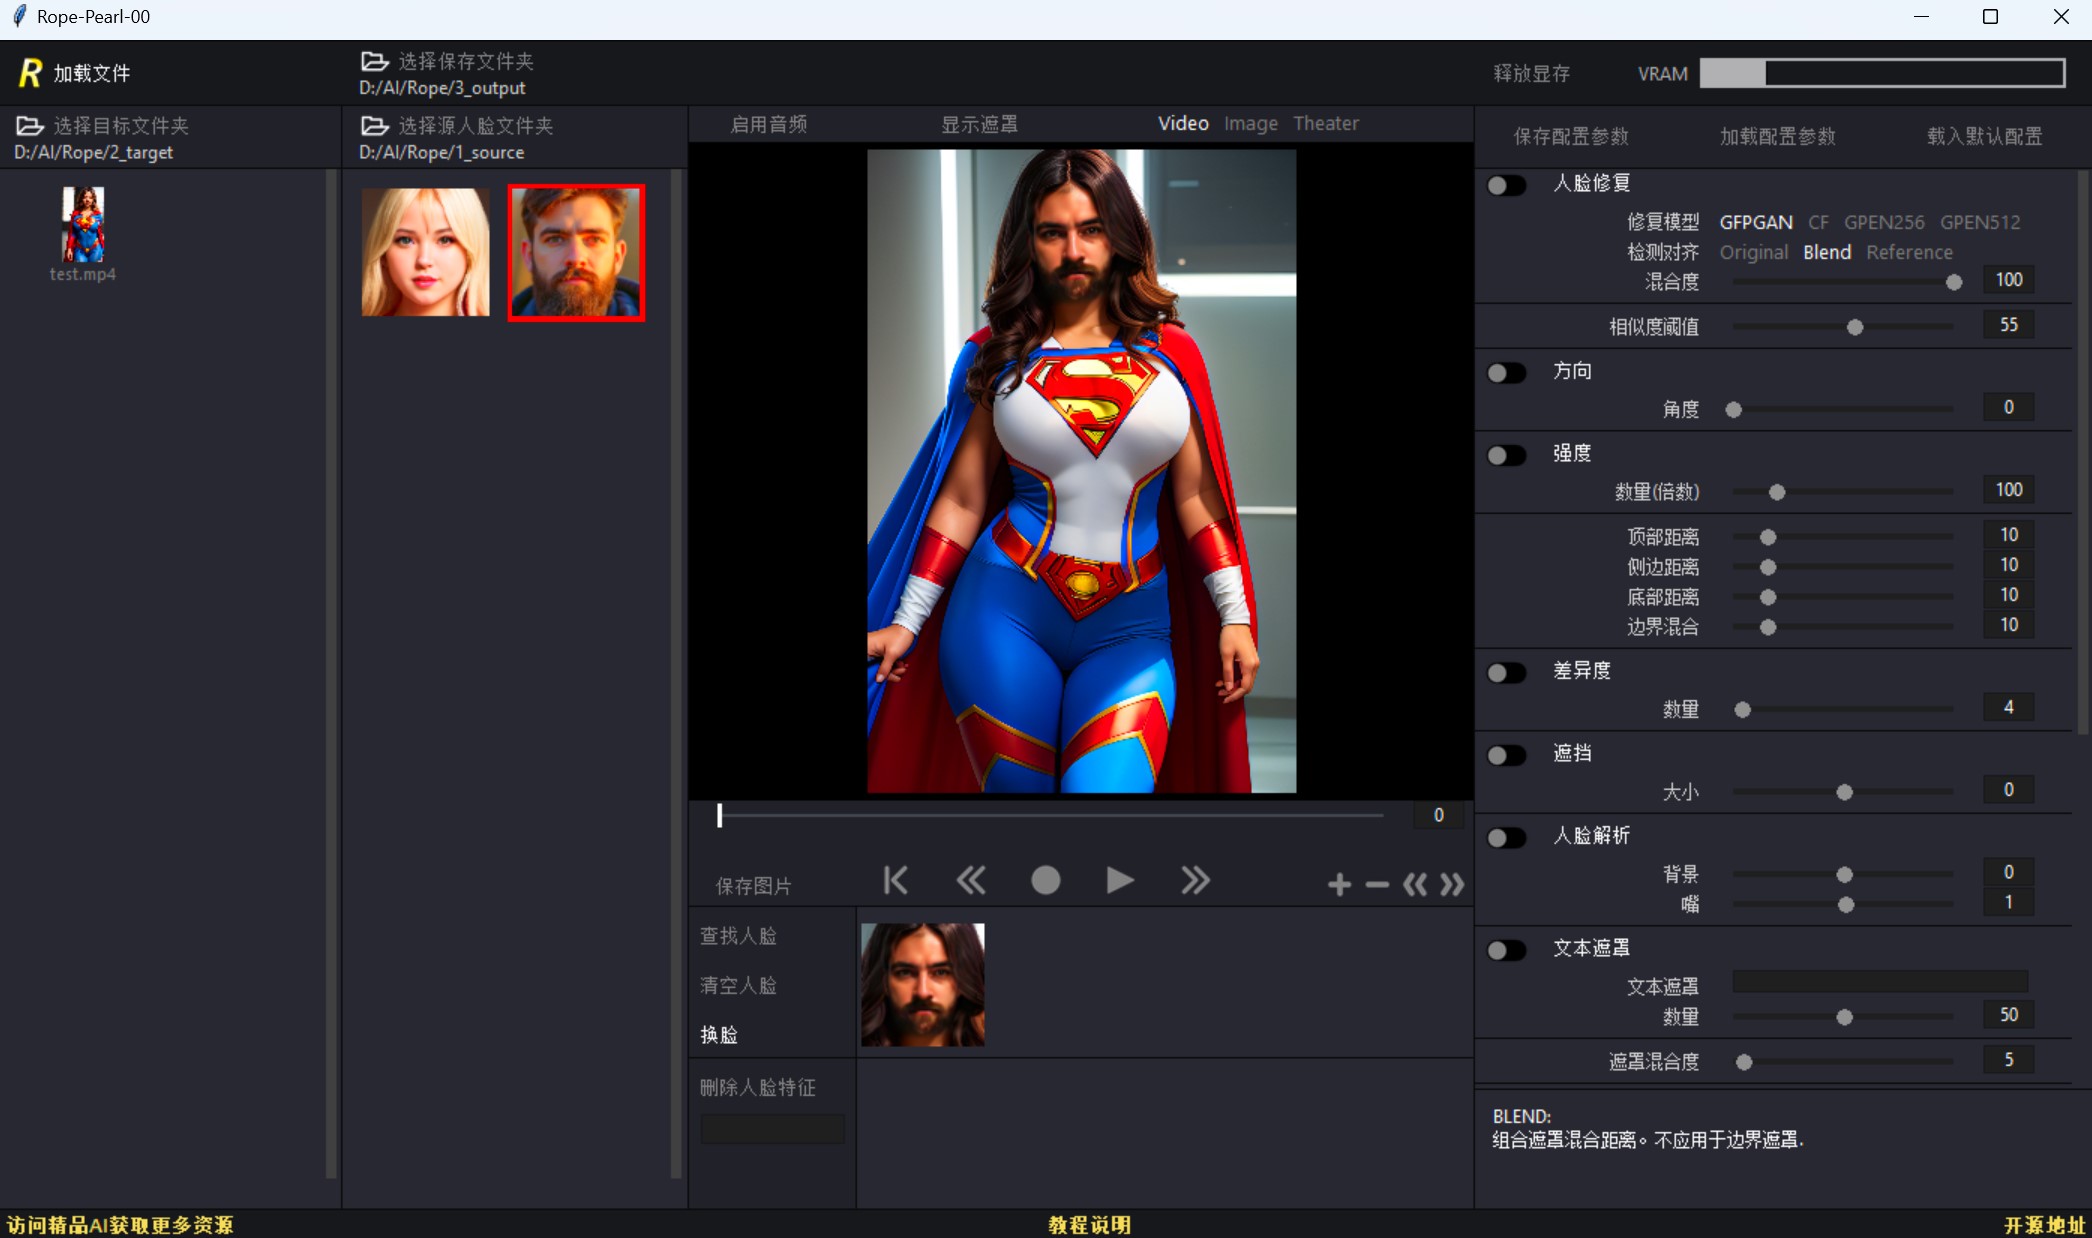Open 开源地址 source link
This screenshot has height=1238, width=2092.
[x=2044, y=1225]
